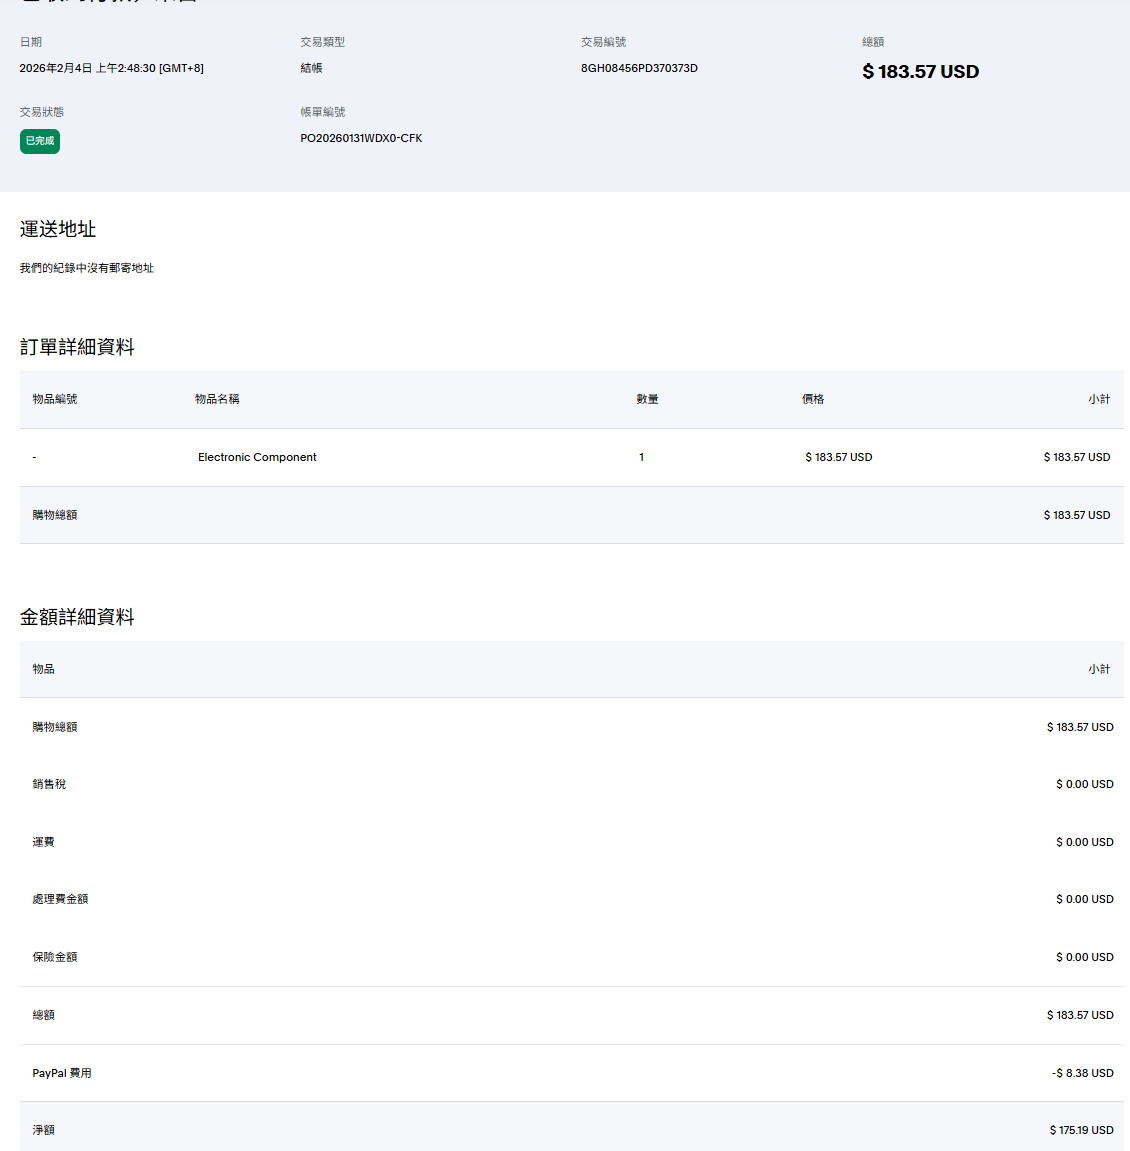Screen dimensions: 1130x1151
Task: Click the 物品名稱 column header
Action: (217, 399)
